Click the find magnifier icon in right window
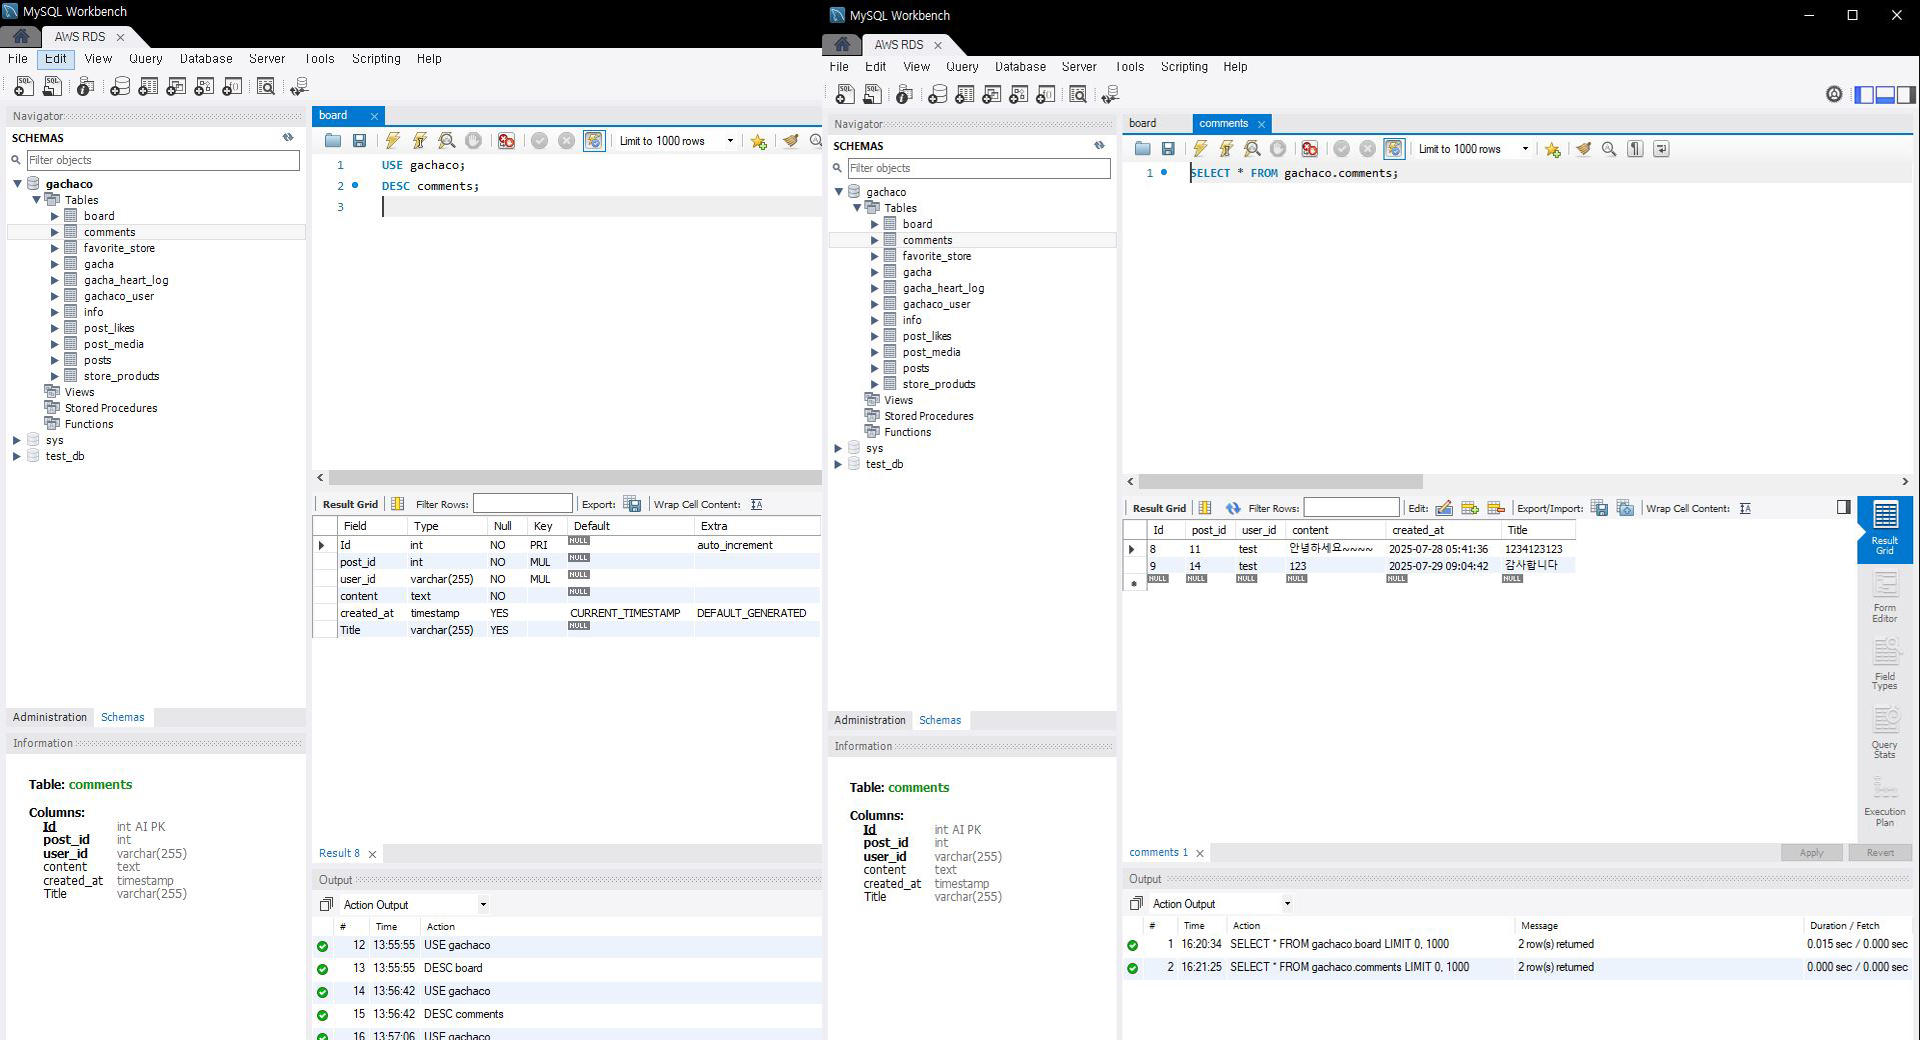Image resolution: width=1920 pixels, height=1040 pixels. (x=1609, y=149)
